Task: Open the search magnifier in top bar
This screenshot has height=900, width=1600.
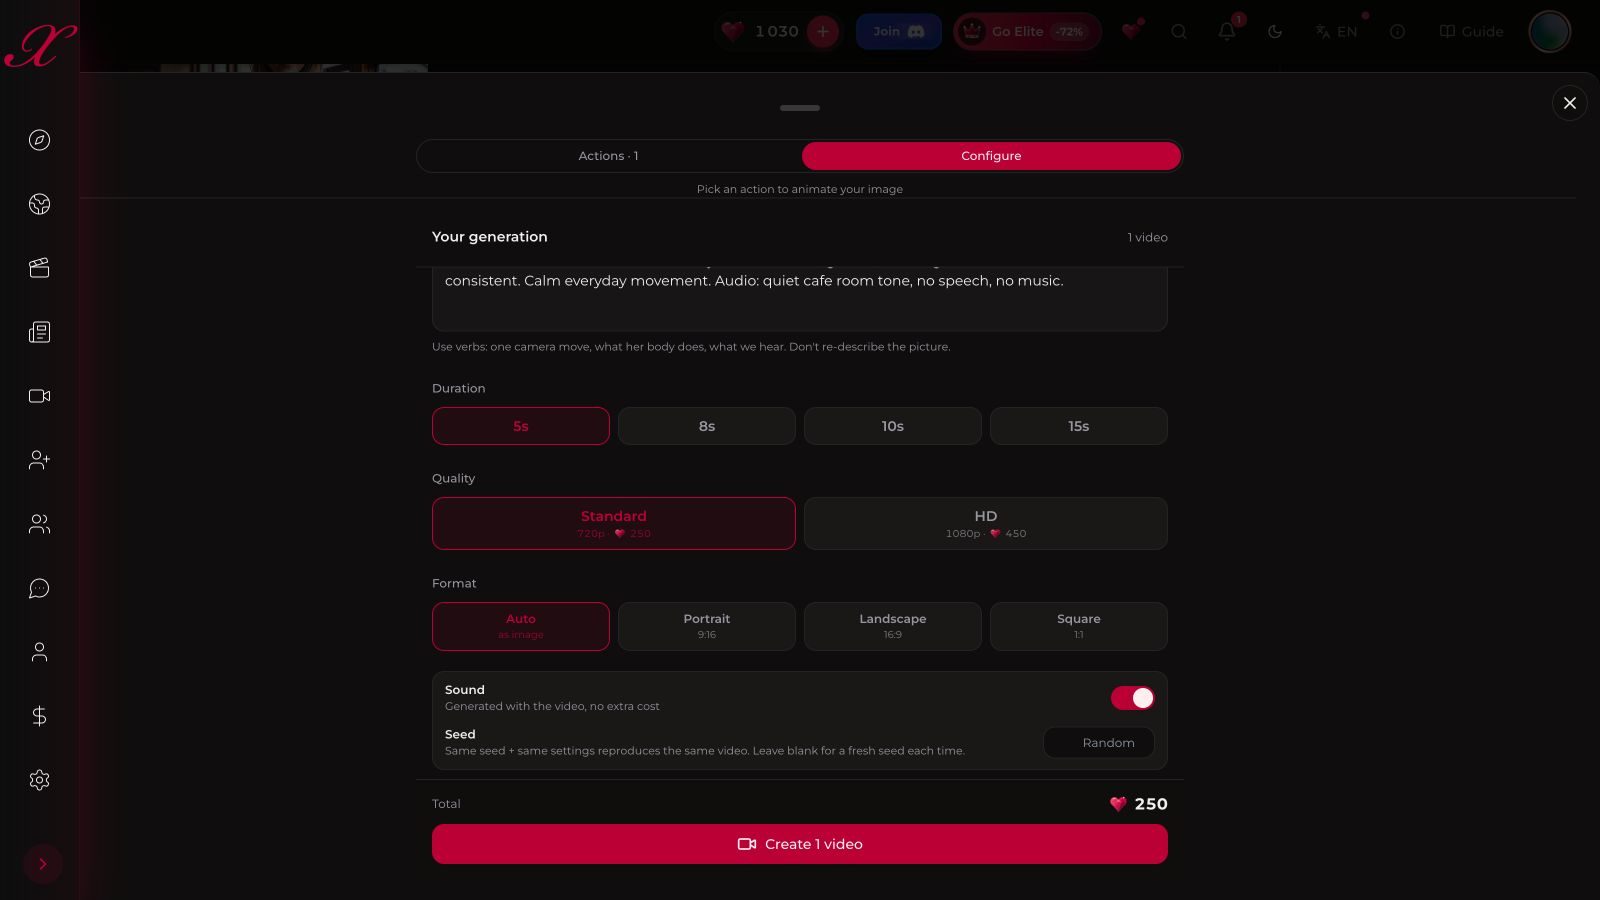Action: pos(1179,32)
